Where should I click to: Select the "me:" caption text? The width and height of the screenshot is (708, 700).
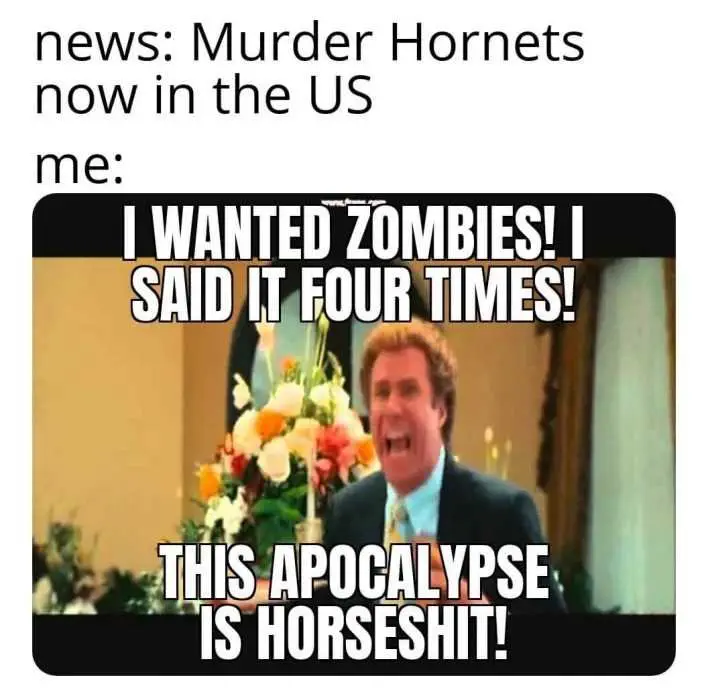tap(79, 168)
